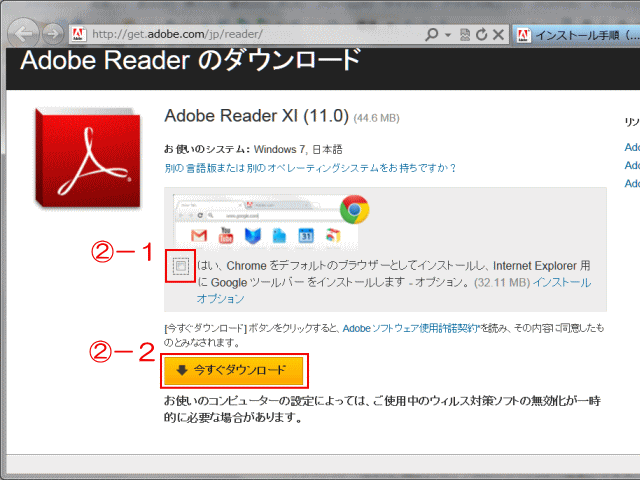Click the Chrome logo icon

coord(354,209)
